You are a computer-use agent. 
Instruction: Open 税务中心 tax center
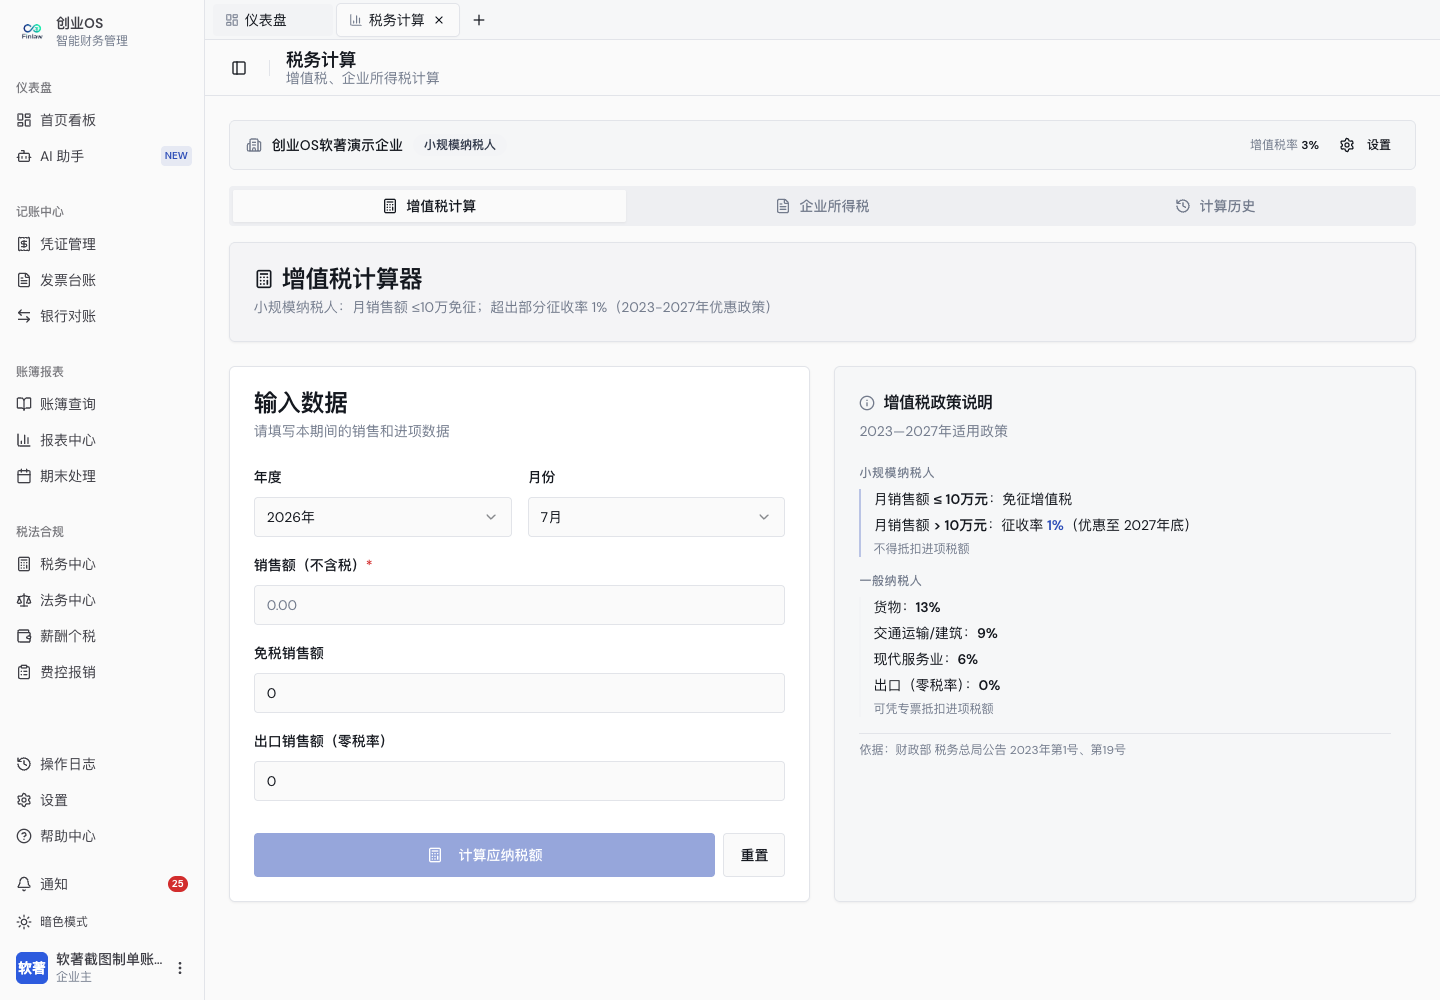[x=101, y=564]
